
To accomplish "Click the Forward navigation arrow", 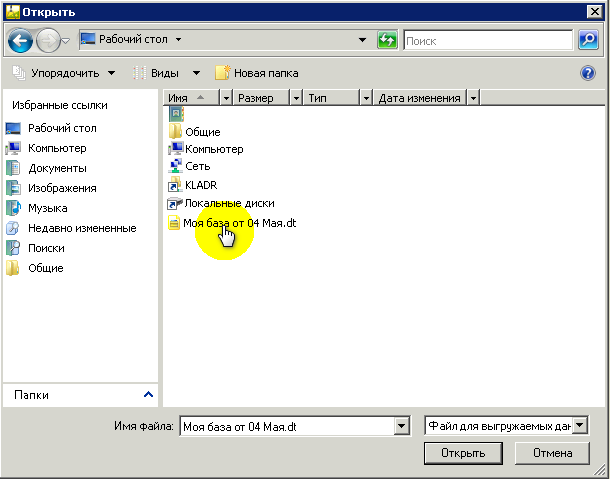I will tap(48, 40).
